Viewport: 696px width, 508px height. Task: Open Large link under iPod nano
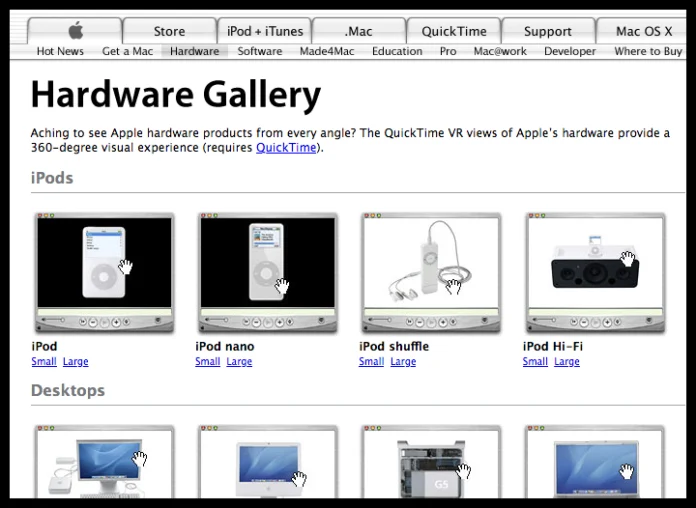[x=239, y=361]
